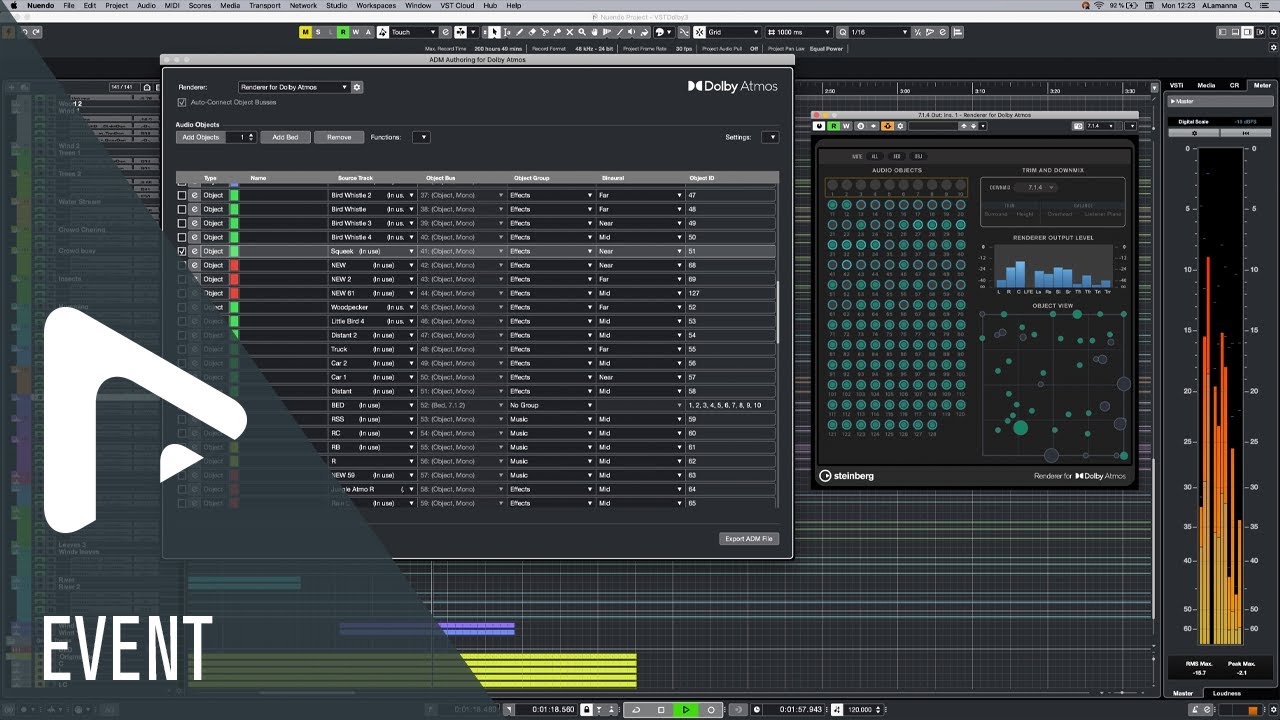Open the Nuendo application menu
The image size is (1280, 720).
[41, 5]
